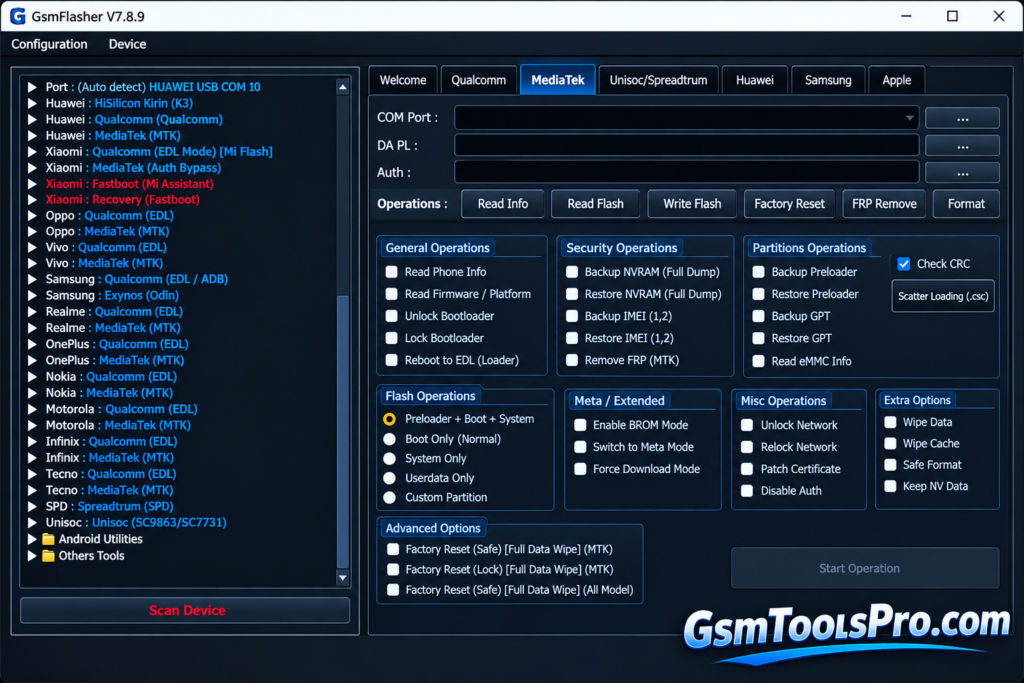Check Factory Reset (Lock) [Full Data Wipe] (MTK)

(x=393, y=569)
